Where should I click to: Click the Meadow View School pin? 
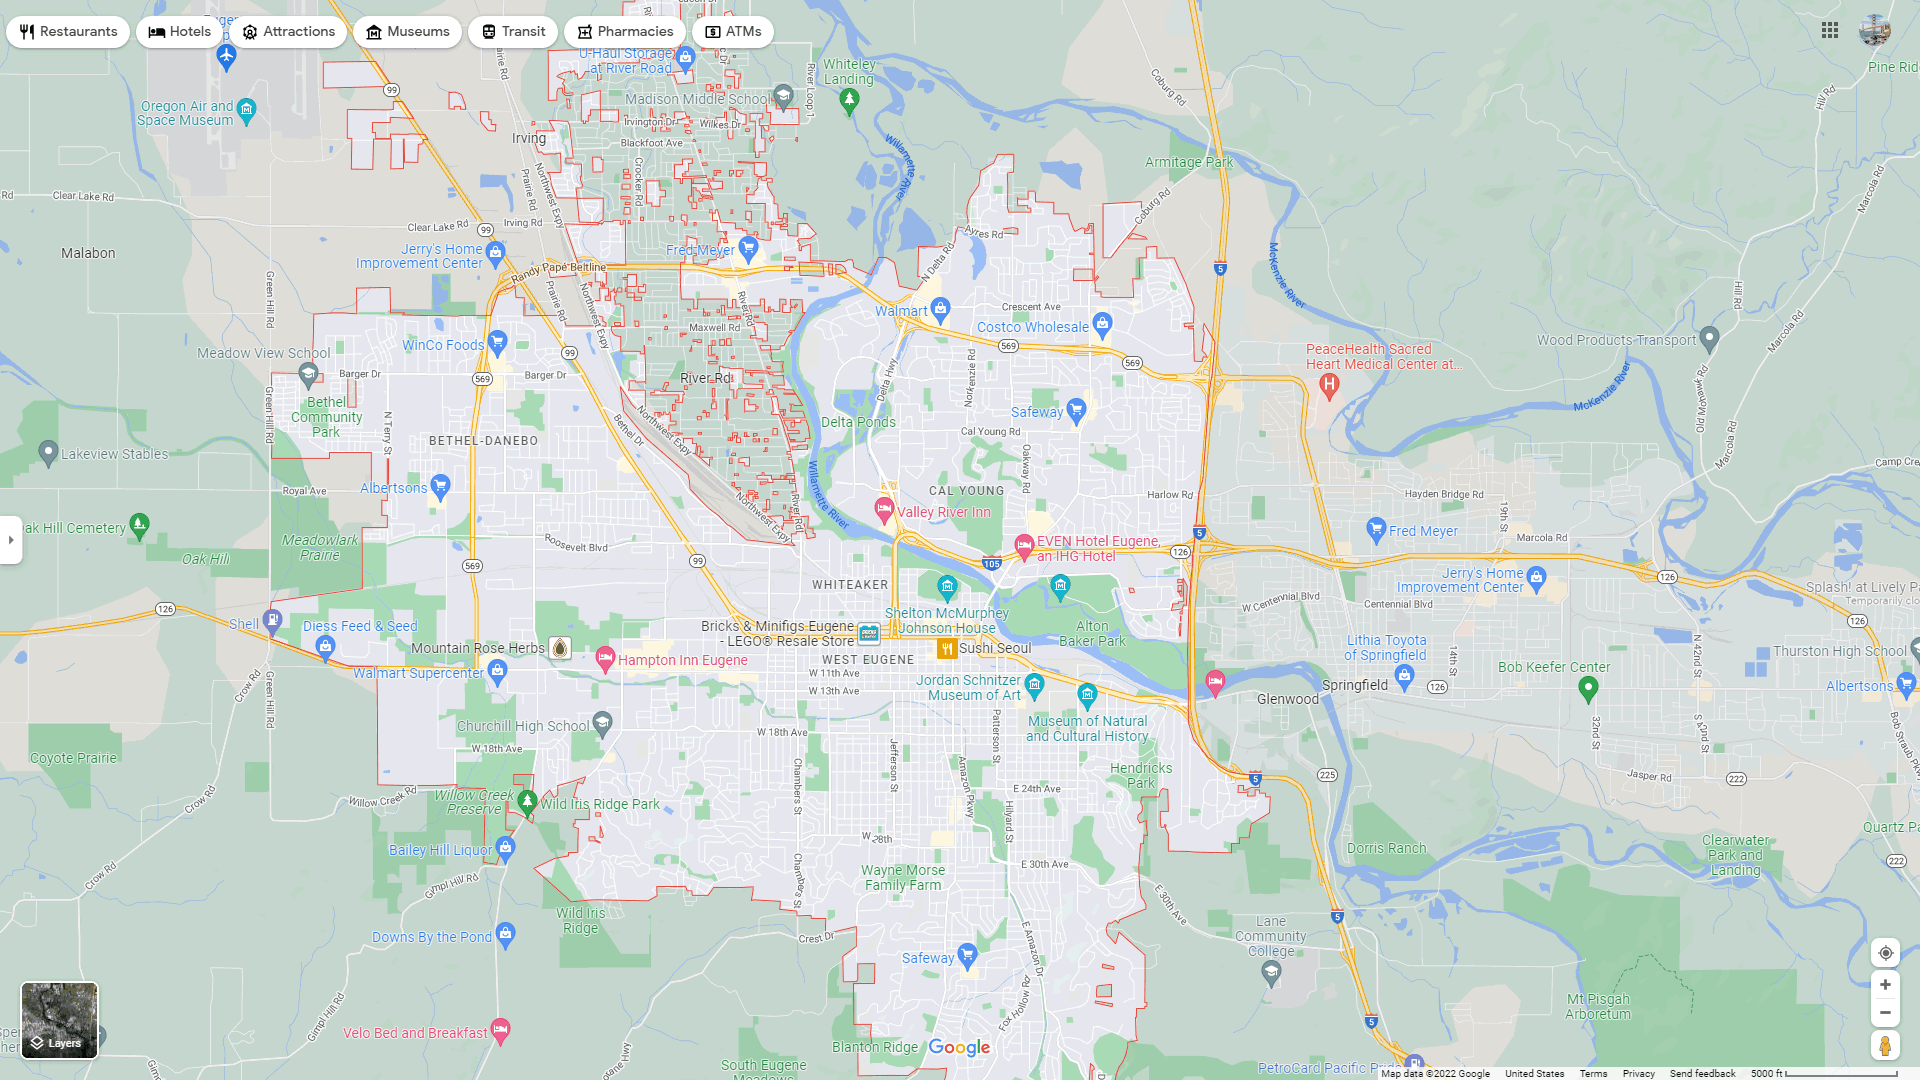[x=308, y=374]
